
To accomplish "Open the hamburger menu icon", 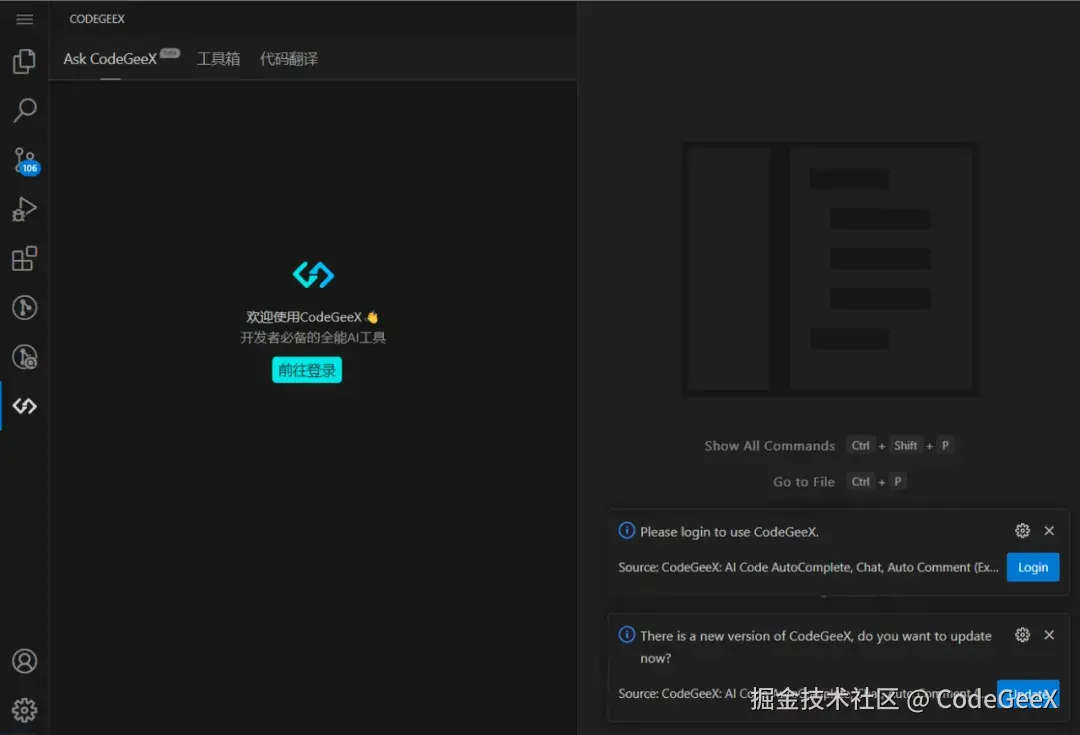I will [24, 19].
